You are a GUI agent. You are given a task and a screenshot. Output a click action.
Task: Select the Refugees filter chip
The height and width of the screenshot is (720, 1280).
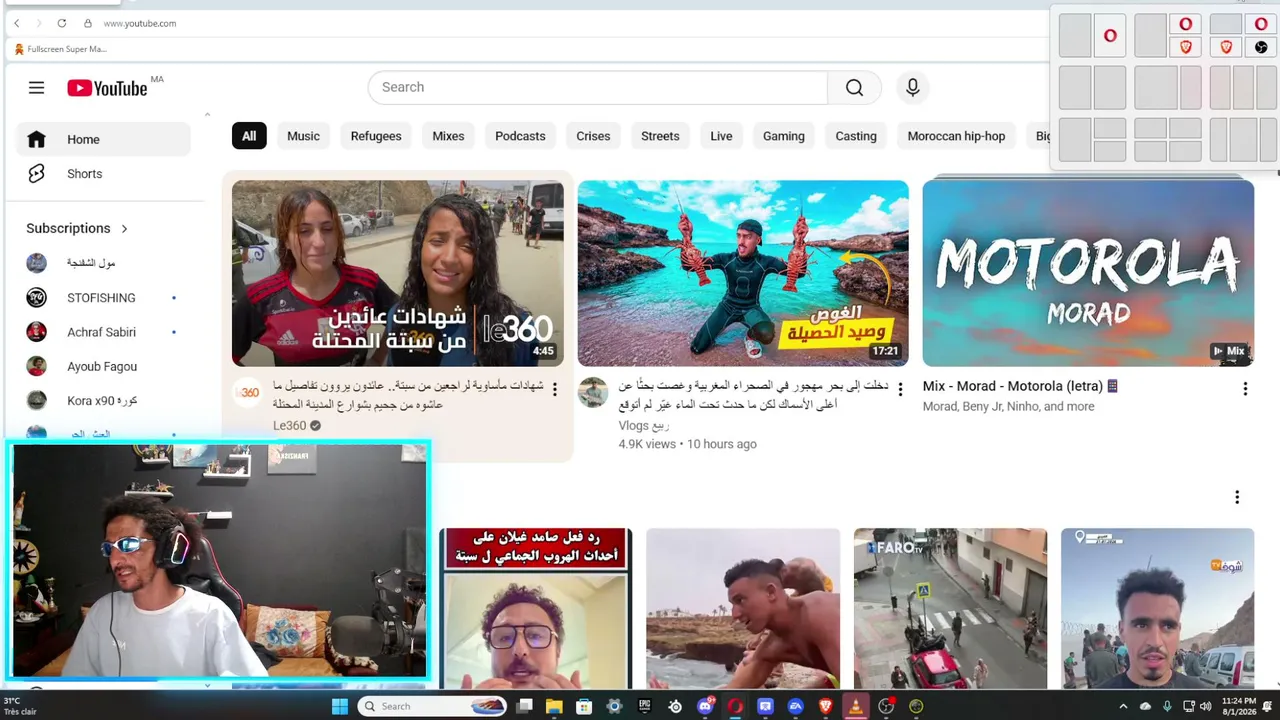coord(376,136)
